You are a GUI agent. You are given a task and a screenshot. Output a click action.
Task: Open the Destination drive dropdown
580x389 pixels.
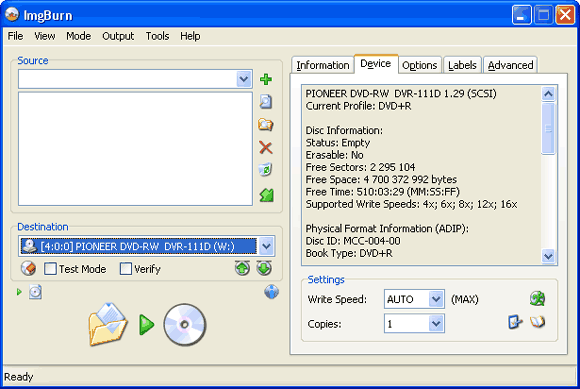pyautogui.click(x=266, y=246)
